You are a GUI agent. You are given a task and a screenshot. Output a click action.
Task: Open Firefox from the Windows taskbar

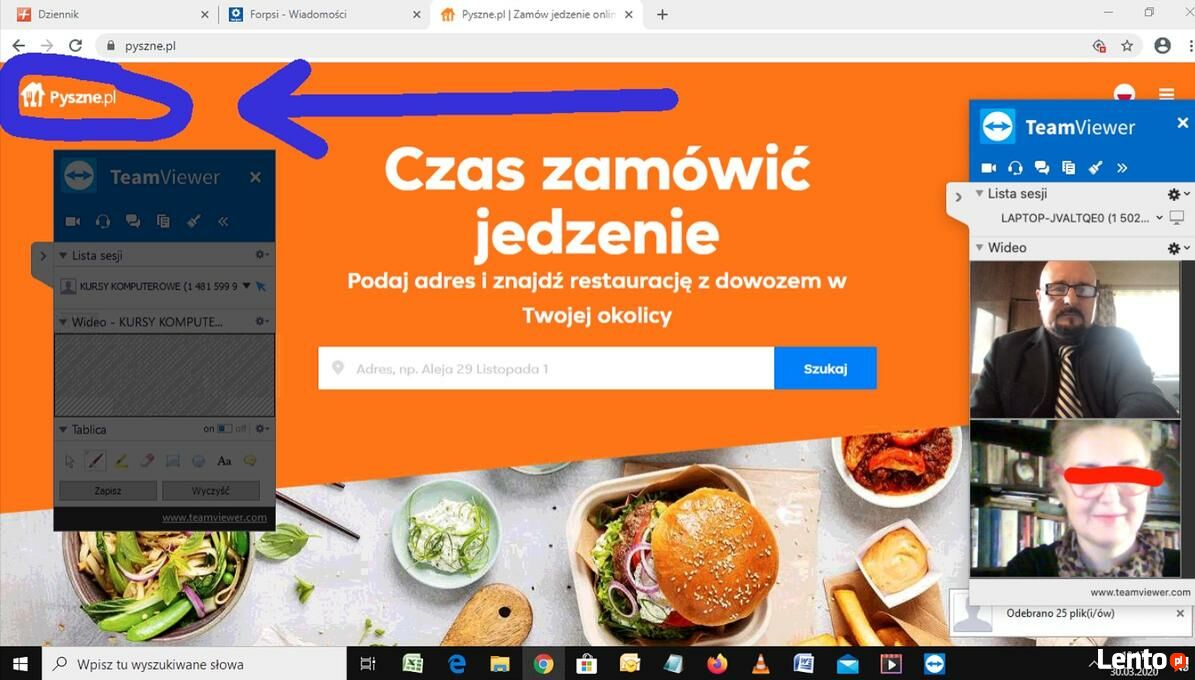(x=717, y=664)
